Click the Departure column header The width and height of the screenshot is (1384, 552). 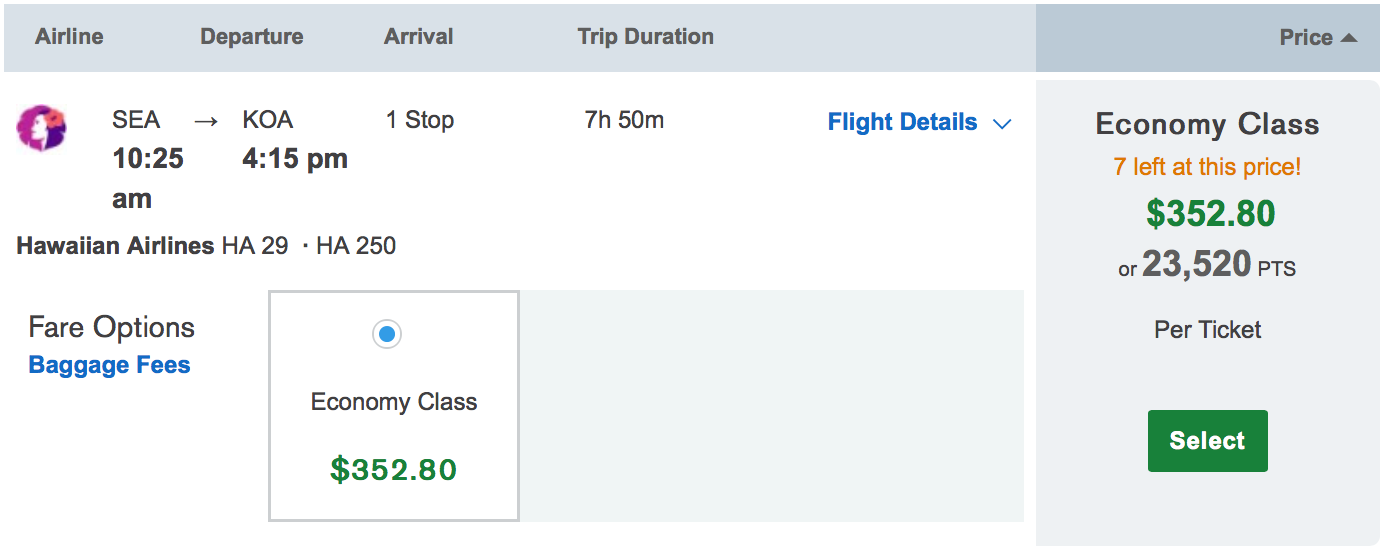[x=251, y=37]
